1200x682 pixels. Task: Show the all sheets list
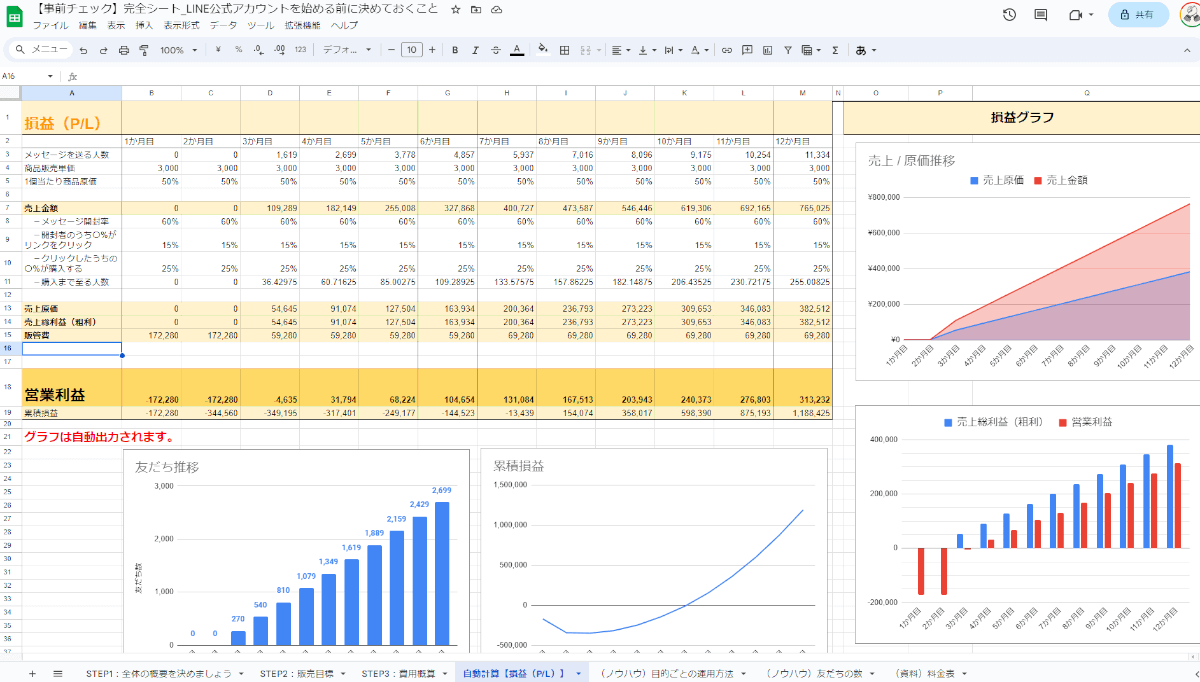click(x=57, y=674)
